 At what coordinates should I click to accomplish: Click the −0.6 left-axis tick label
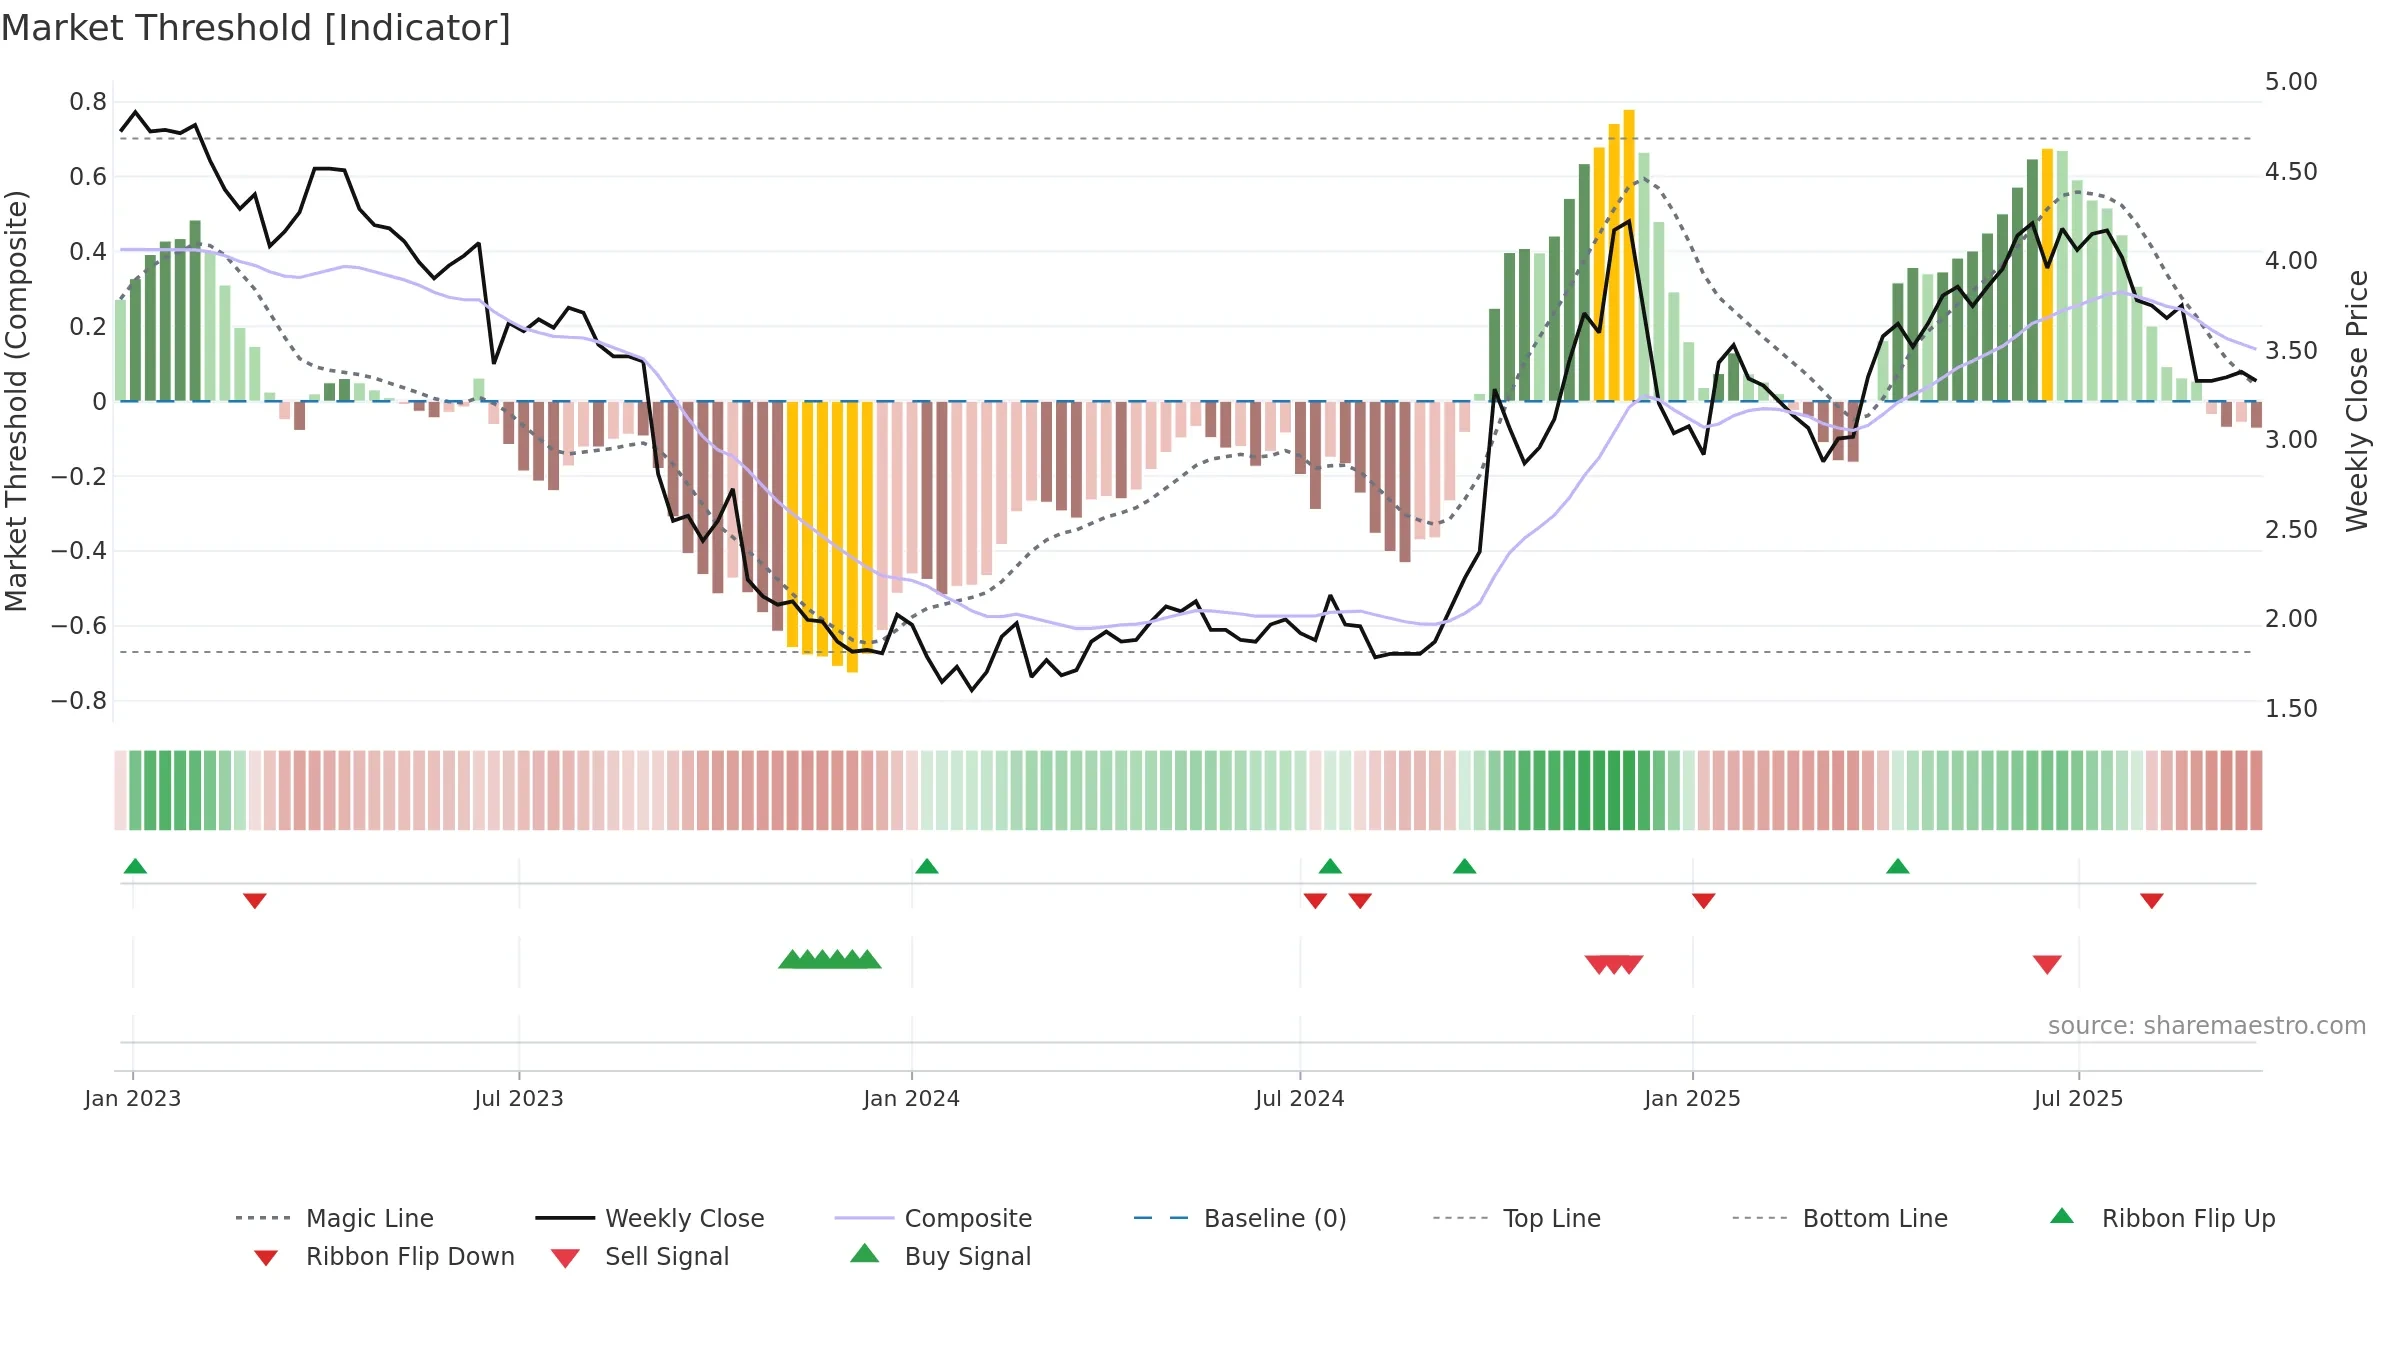click(79, 626)
